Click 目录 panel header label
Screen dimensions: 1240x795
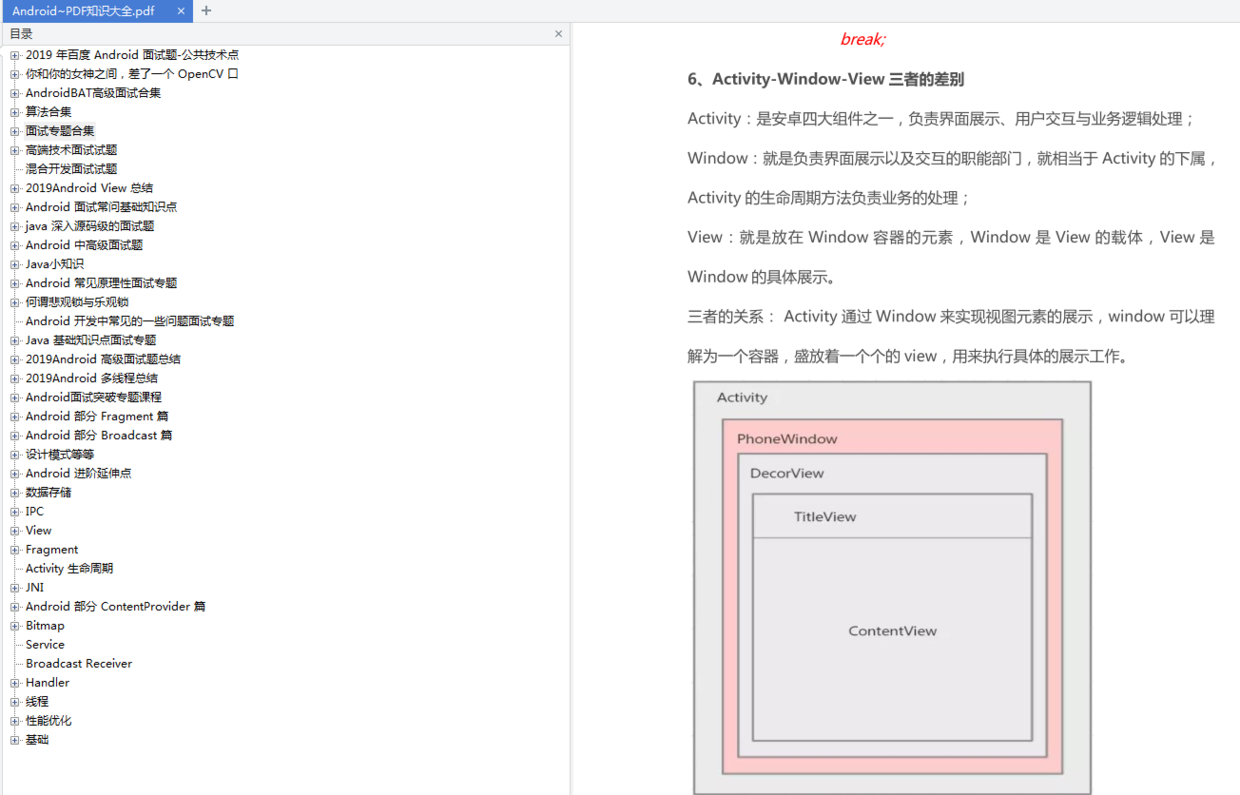pos(21,34)
